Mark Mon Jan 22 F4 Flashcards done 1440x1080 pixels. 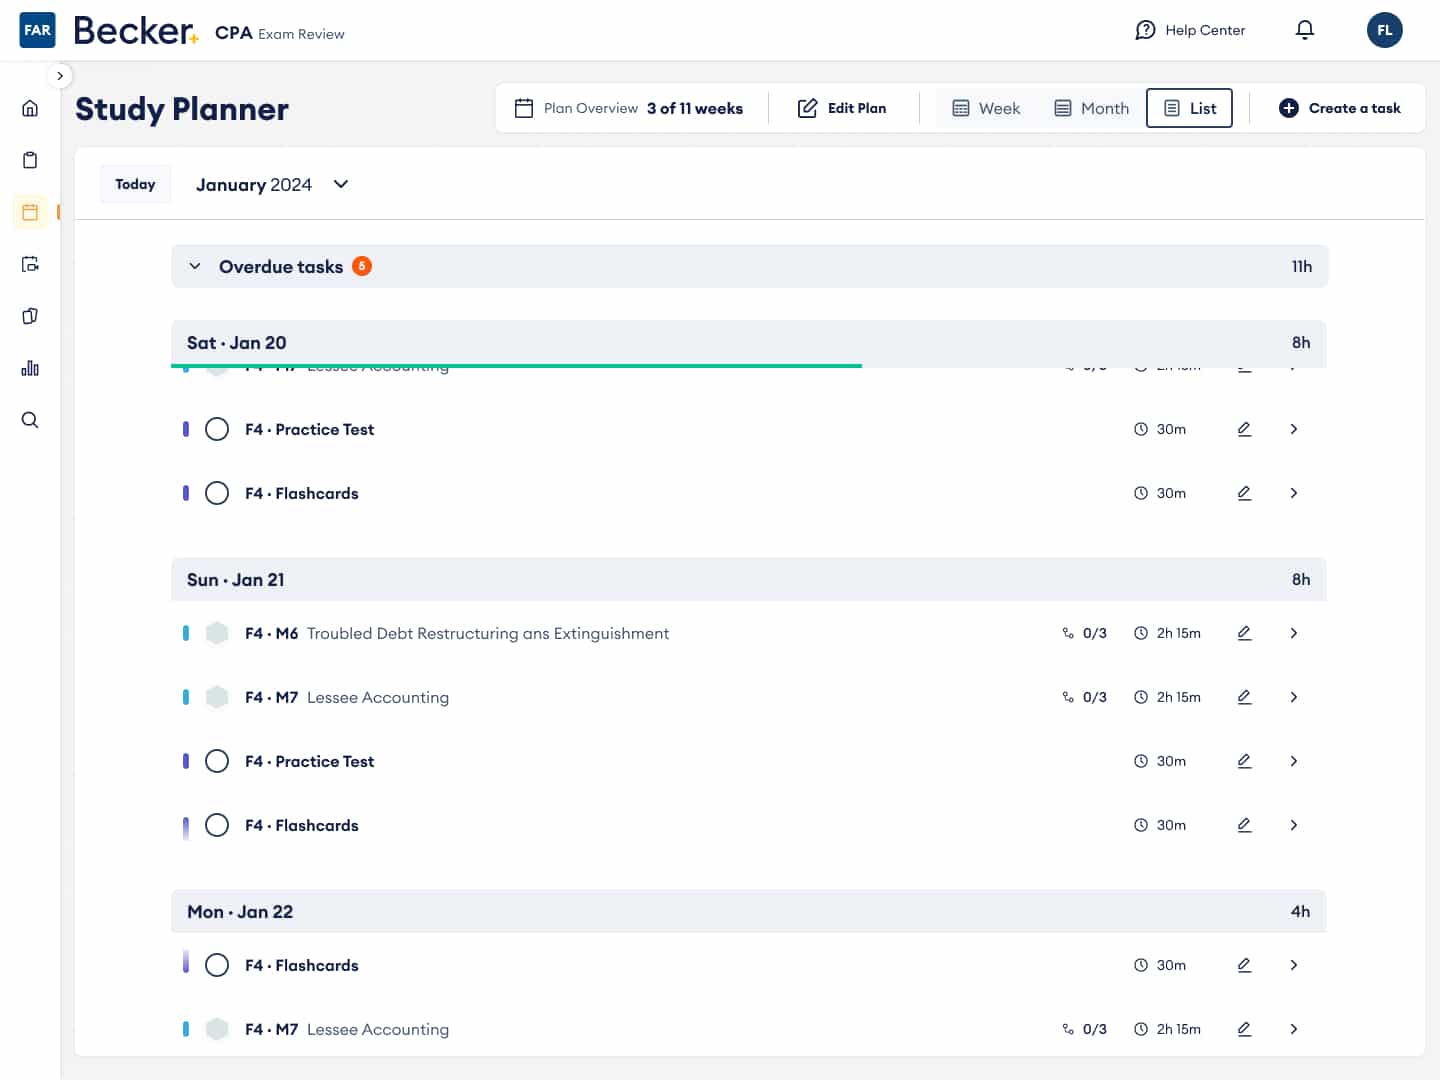pyautogui.click(x=217, y=965)
